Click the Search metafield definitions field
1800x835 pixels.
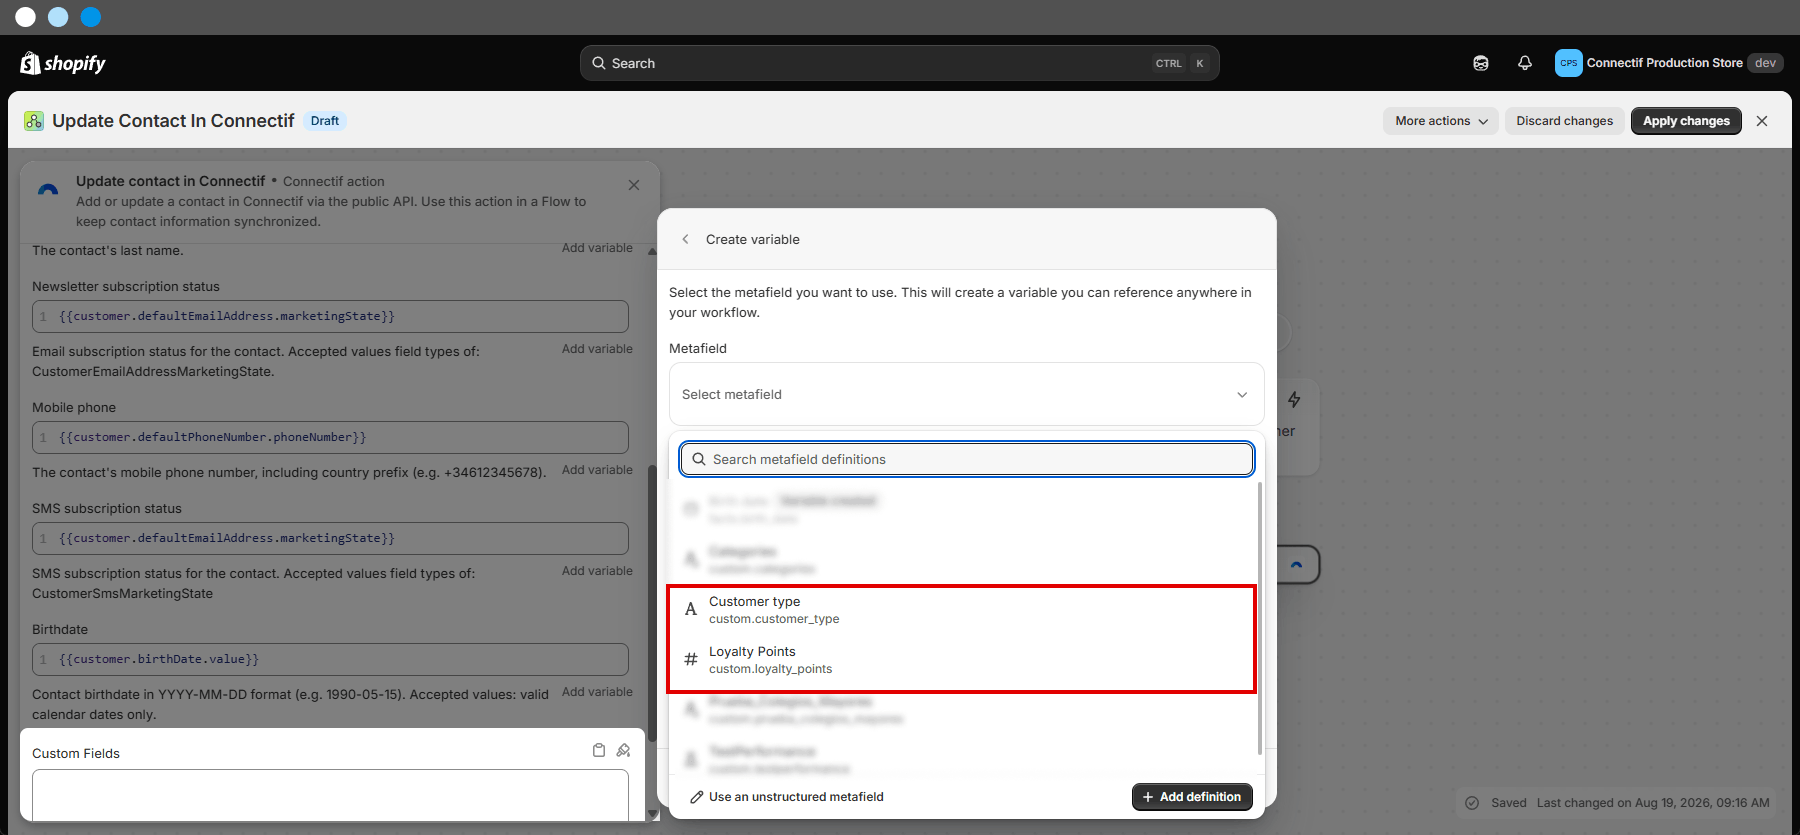(966, 459)
